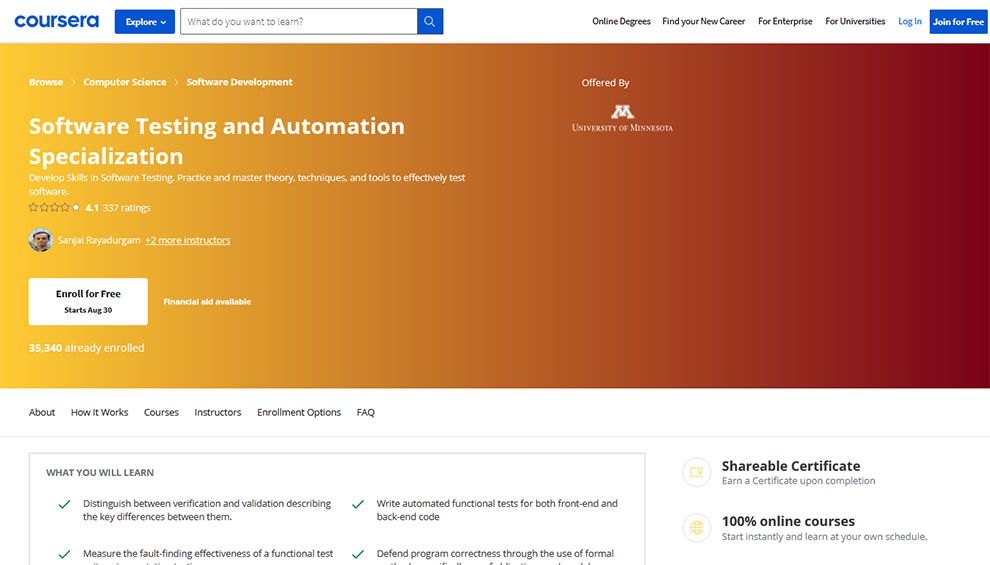Viewport: 990px width, 565px height.
Task: Click 100% online courses heading
Action: pyautogui.click(x=788, y=521)
